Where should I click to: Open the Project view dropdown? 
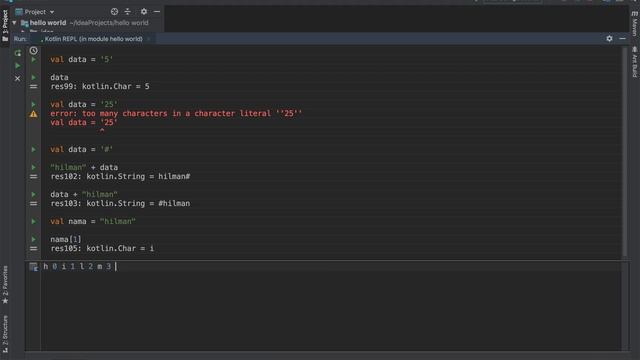coord(35,12)
